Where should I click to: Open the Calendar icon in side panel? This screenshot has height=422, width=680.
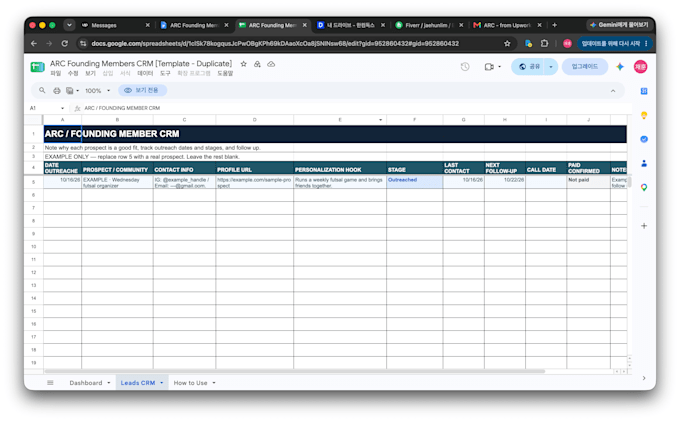(644, 91)
